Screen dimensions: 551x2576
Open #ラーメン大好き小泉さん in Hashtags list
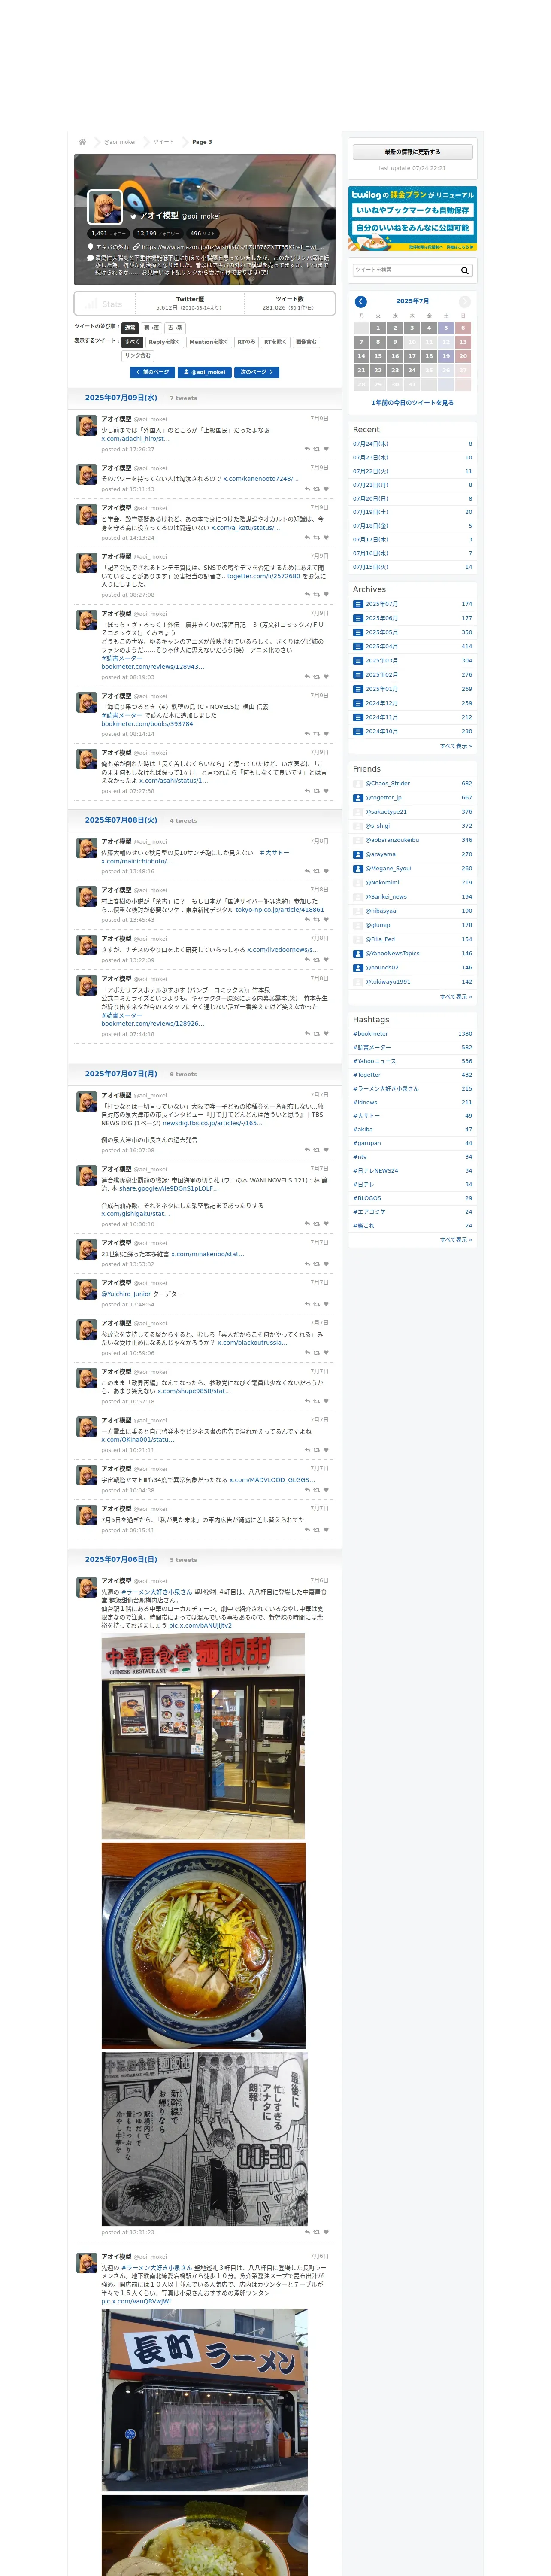point(386,1088)
